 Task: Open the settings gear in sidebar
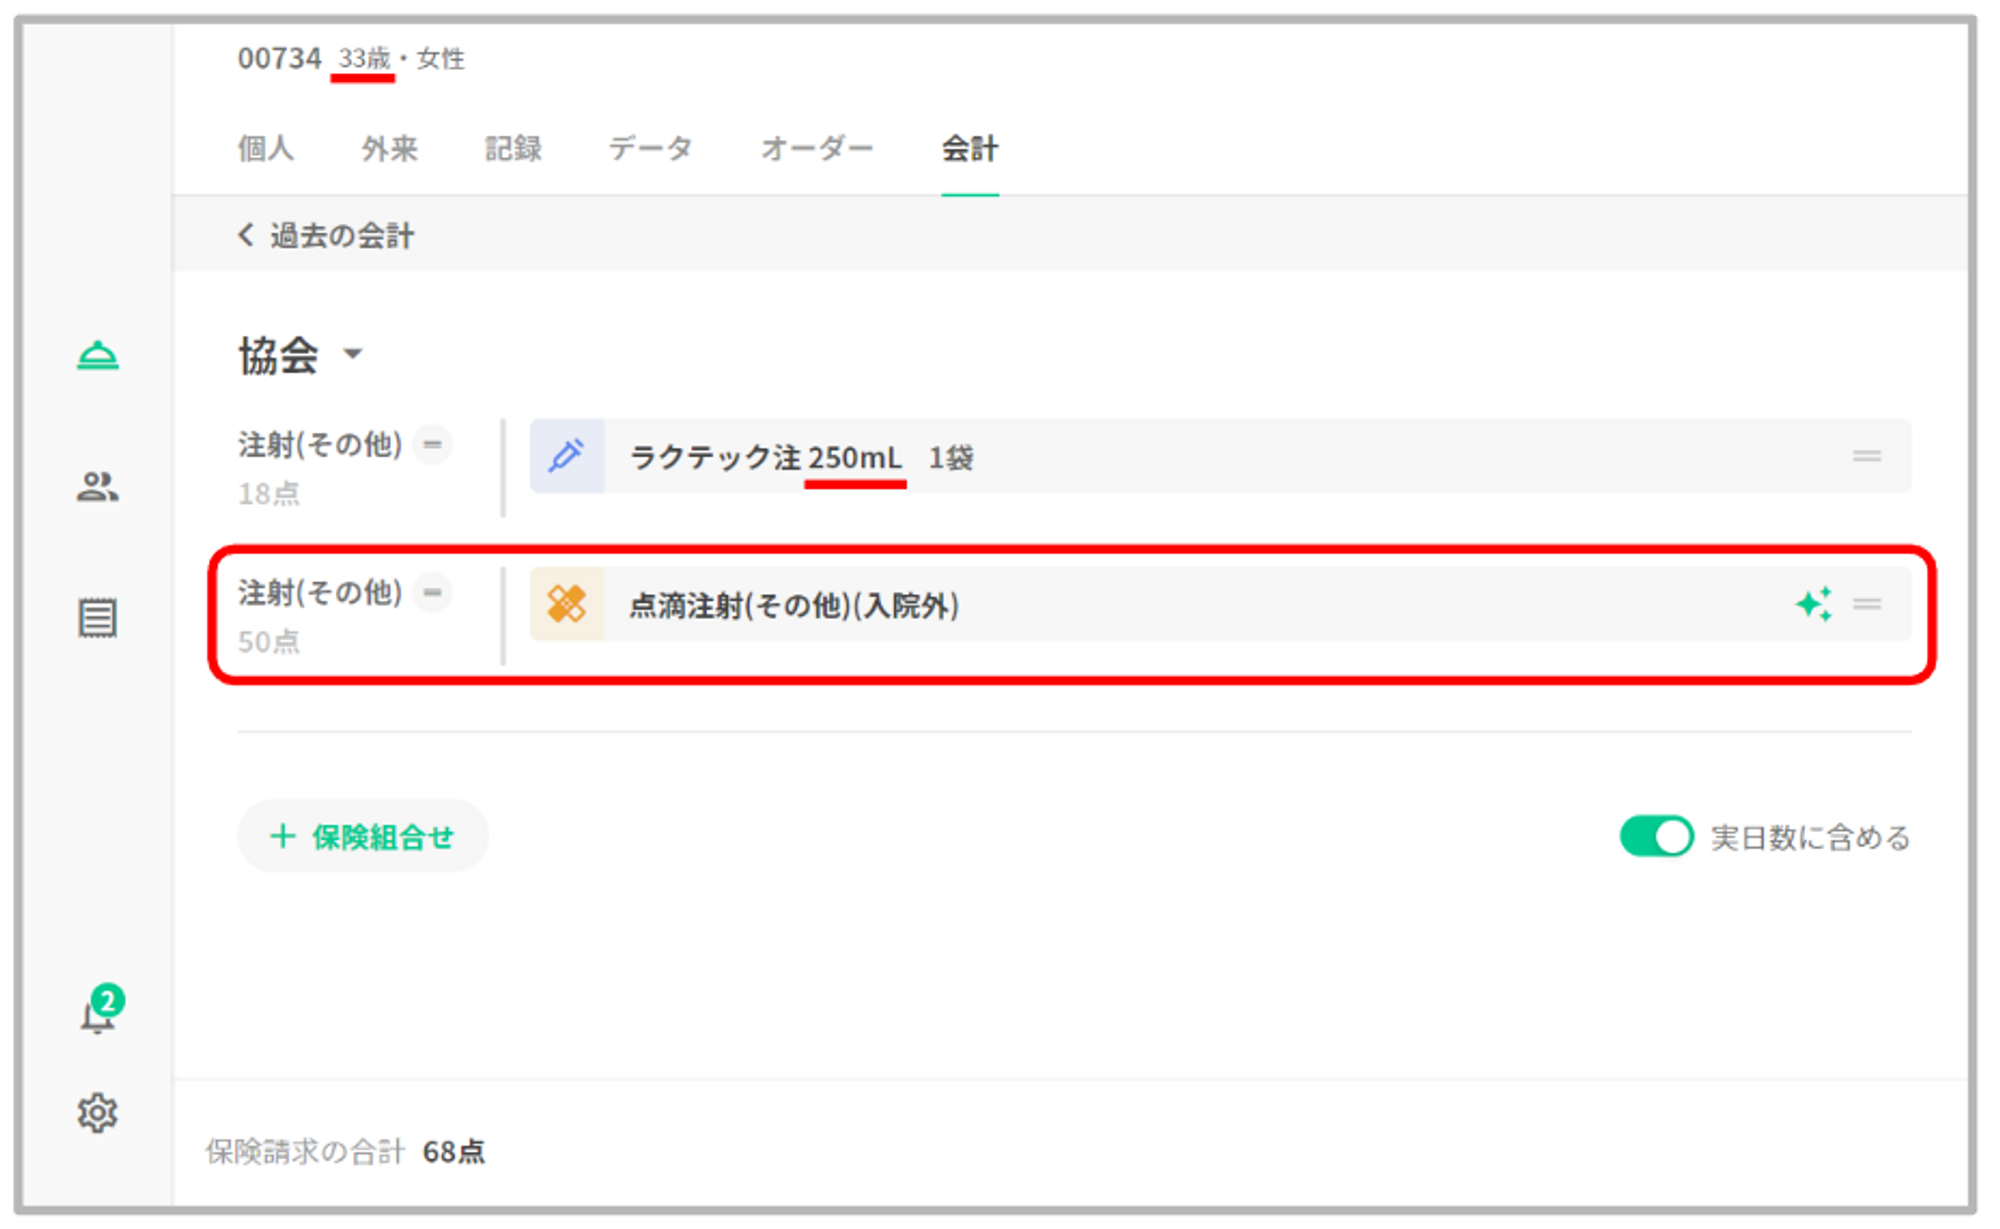click(98, 1112)
